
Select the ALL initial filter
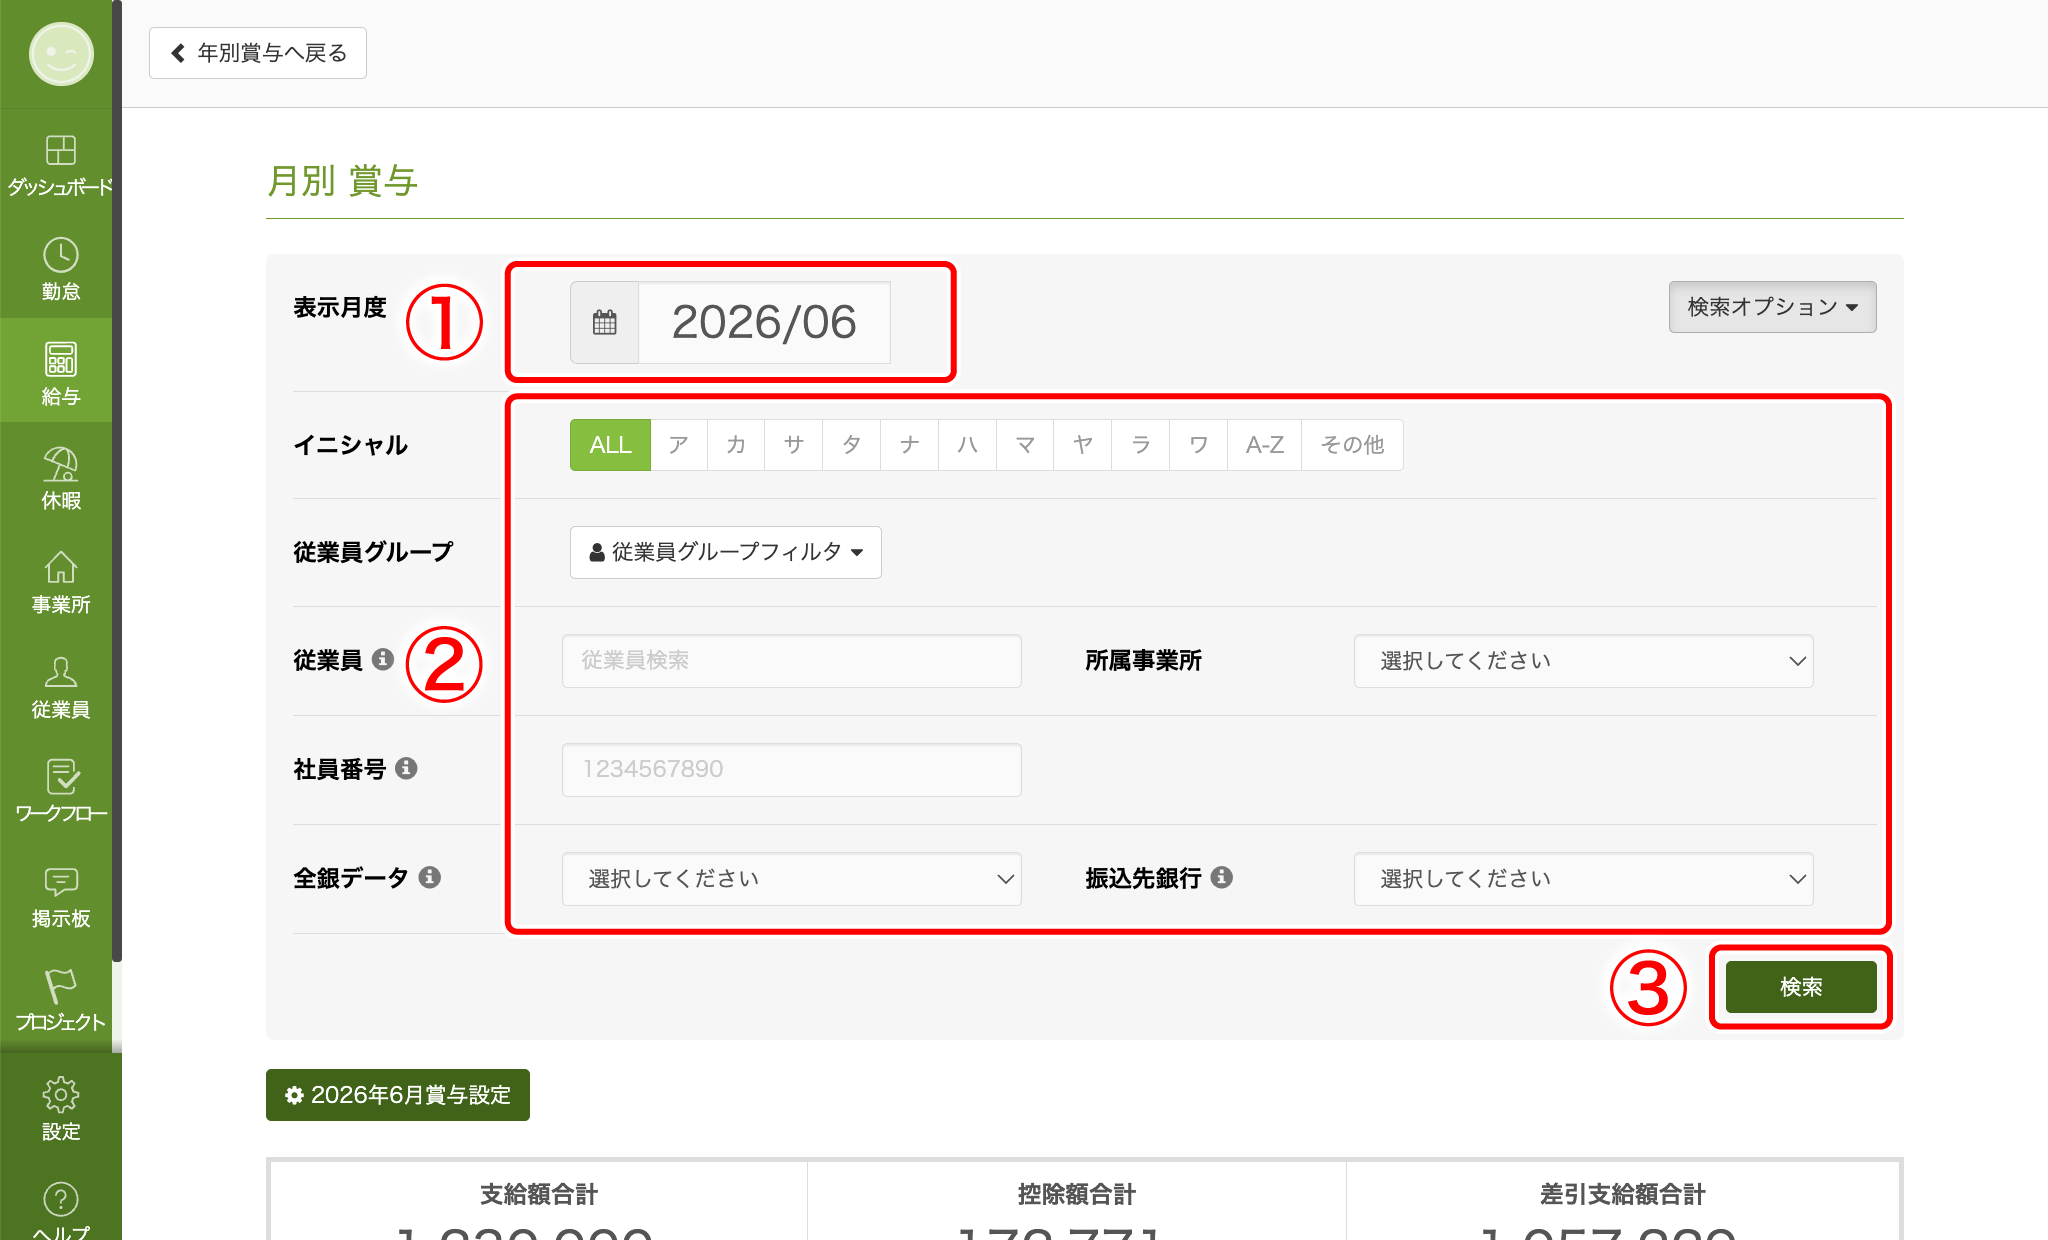pos(610,445)
